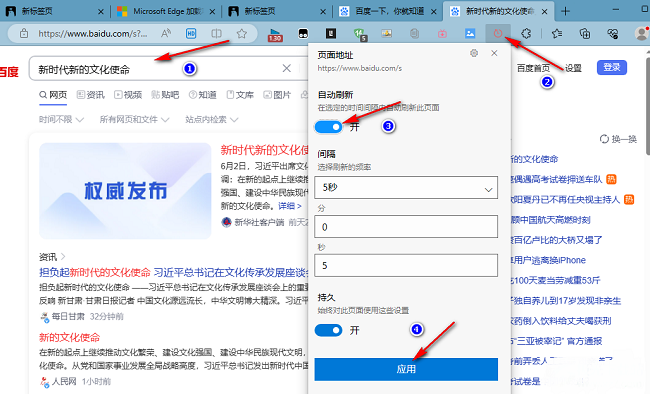Click the blue 应用 apply button
Screen dimensions: 650x394
click(x=406, y=369)
